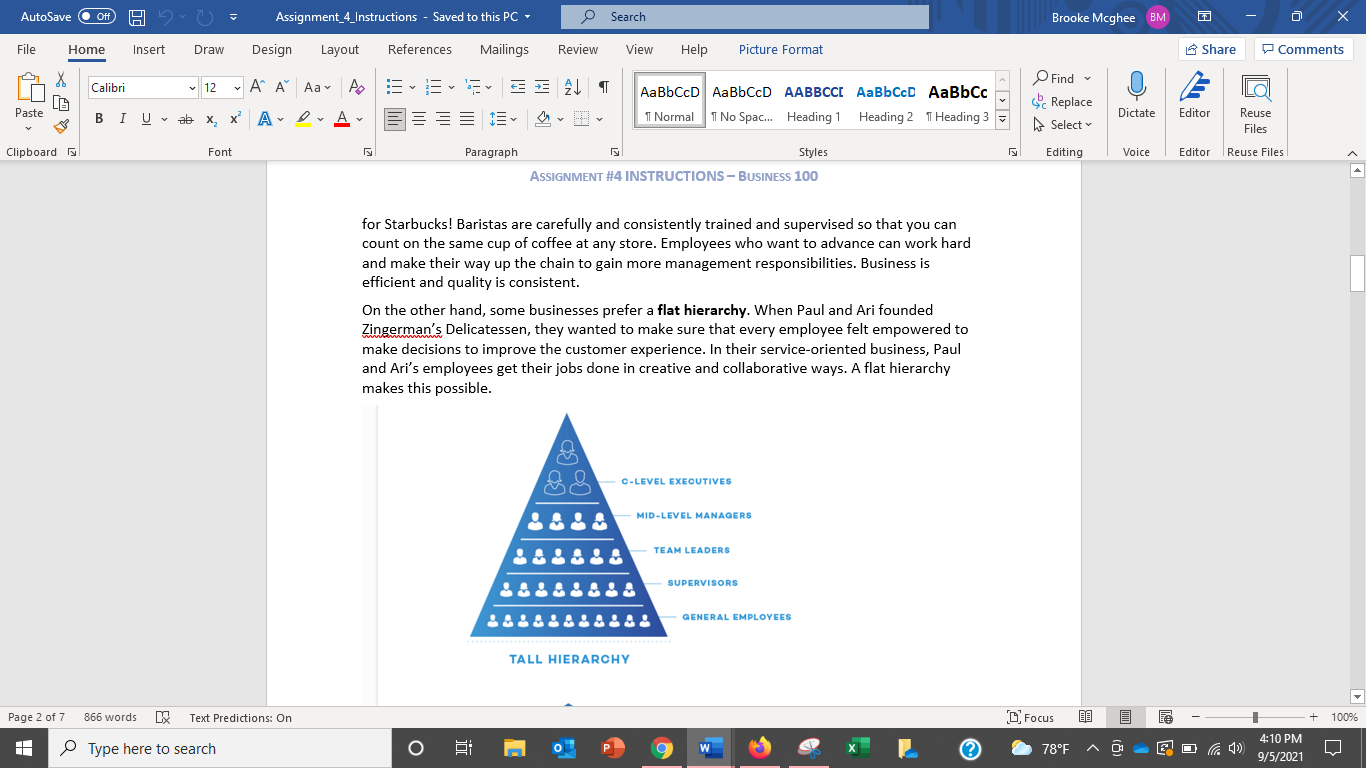Open the Picture Format tab
The width and height of the screenshot is (1366, 768).
780,49
